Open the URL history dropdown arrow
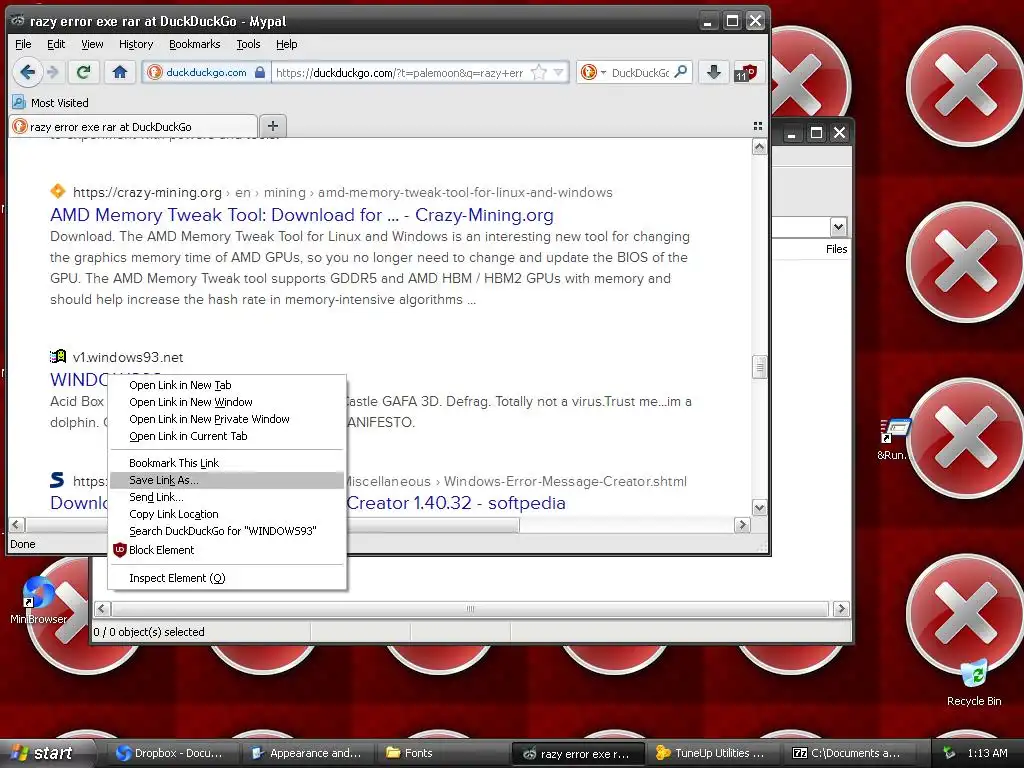1024x768 pixels. 558,72
